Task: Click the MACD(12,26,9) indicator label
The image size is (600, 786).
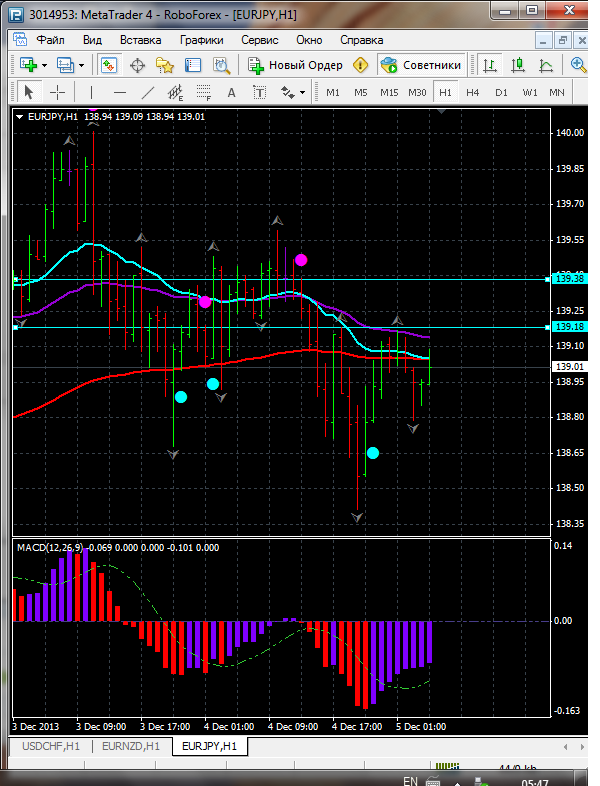Action: (50, 547)
